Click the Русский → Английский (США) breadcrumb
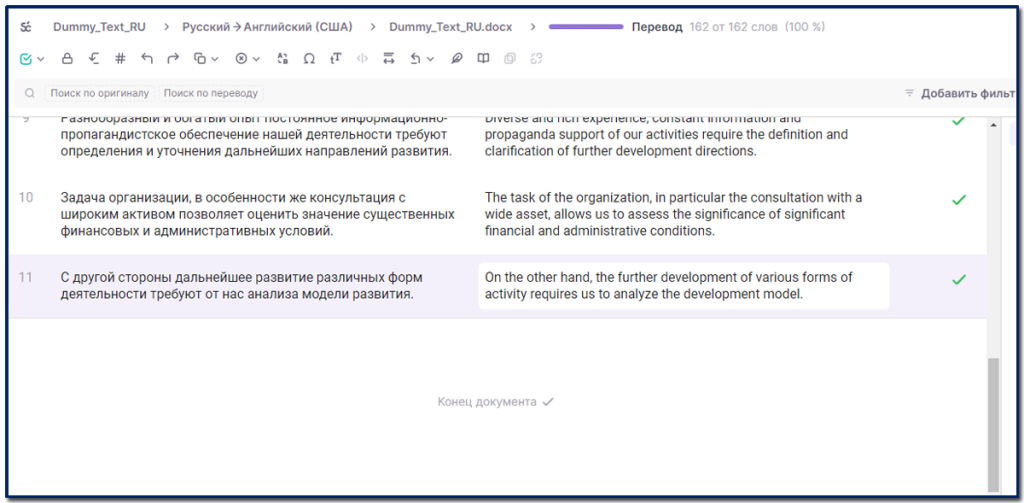This screenshot has width=1024, height=503. coord(267,27)
